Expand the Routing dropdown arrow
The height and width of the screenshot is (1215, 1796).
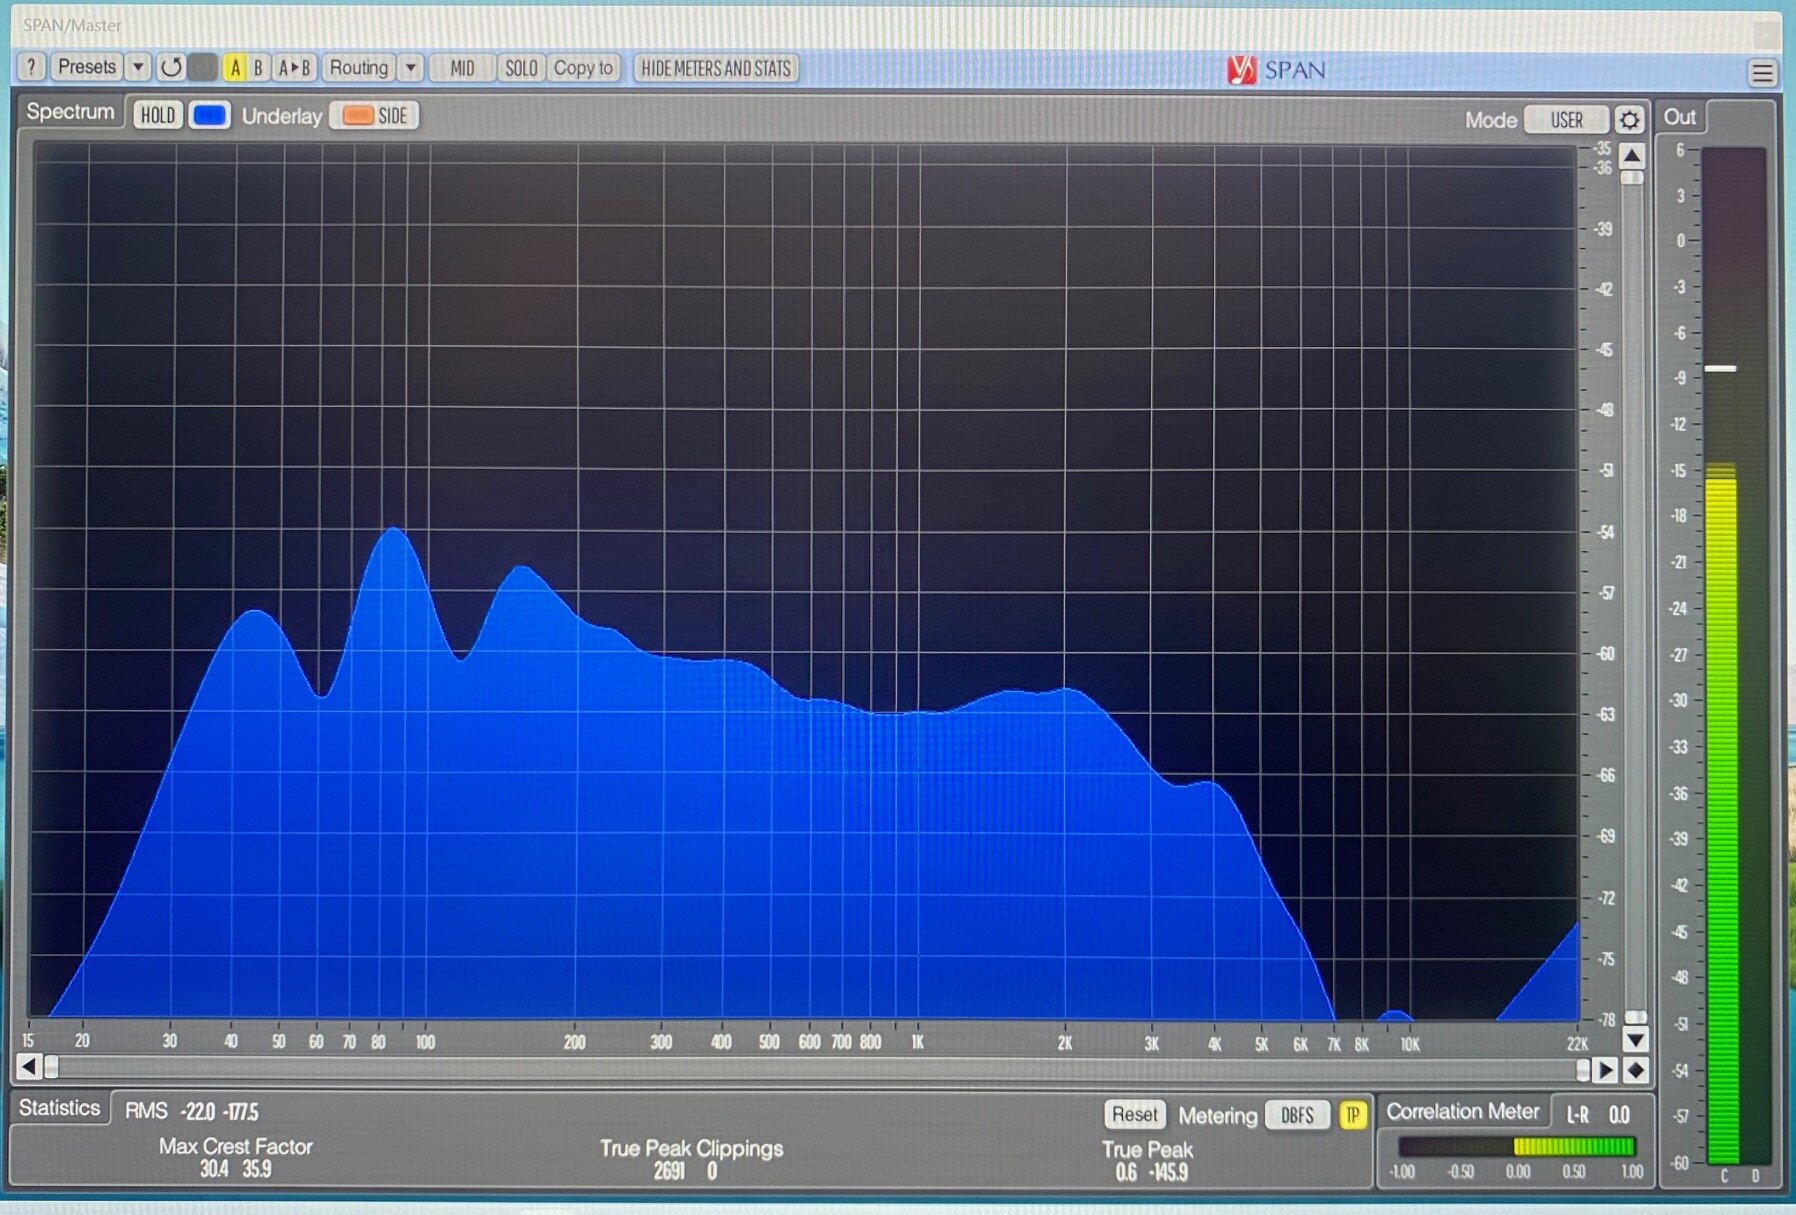point(410,67)
